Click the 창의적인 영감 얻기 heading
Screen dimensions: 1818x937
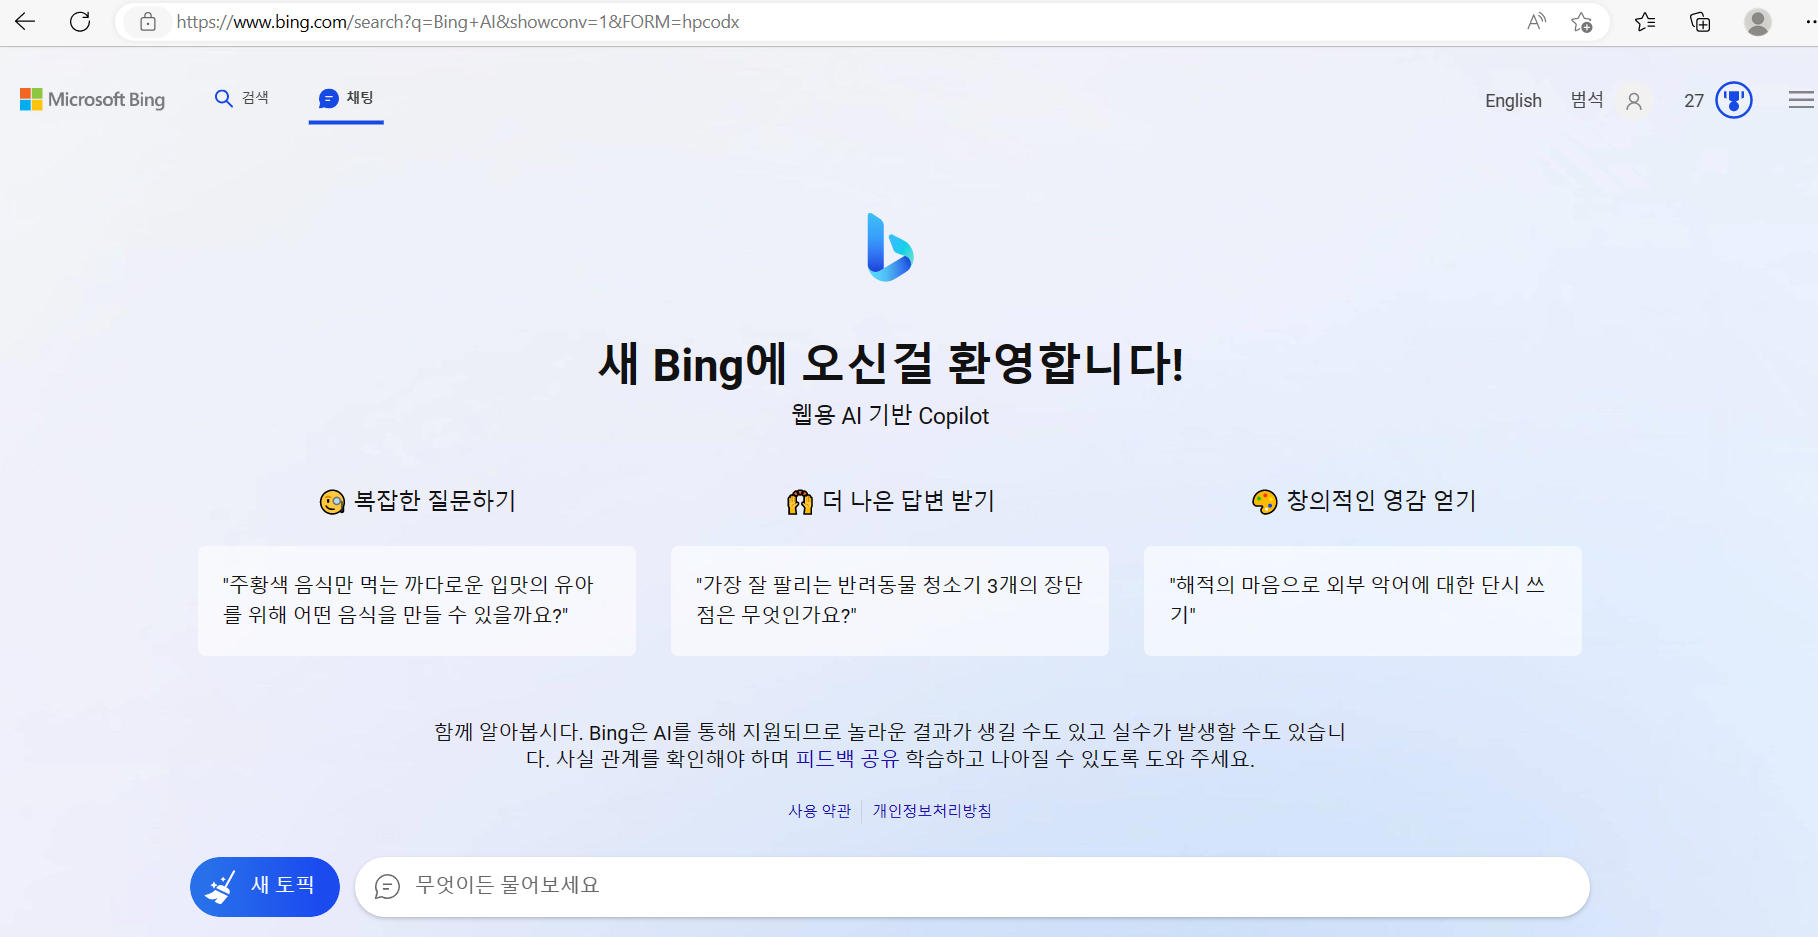[x=1381, y=501]
